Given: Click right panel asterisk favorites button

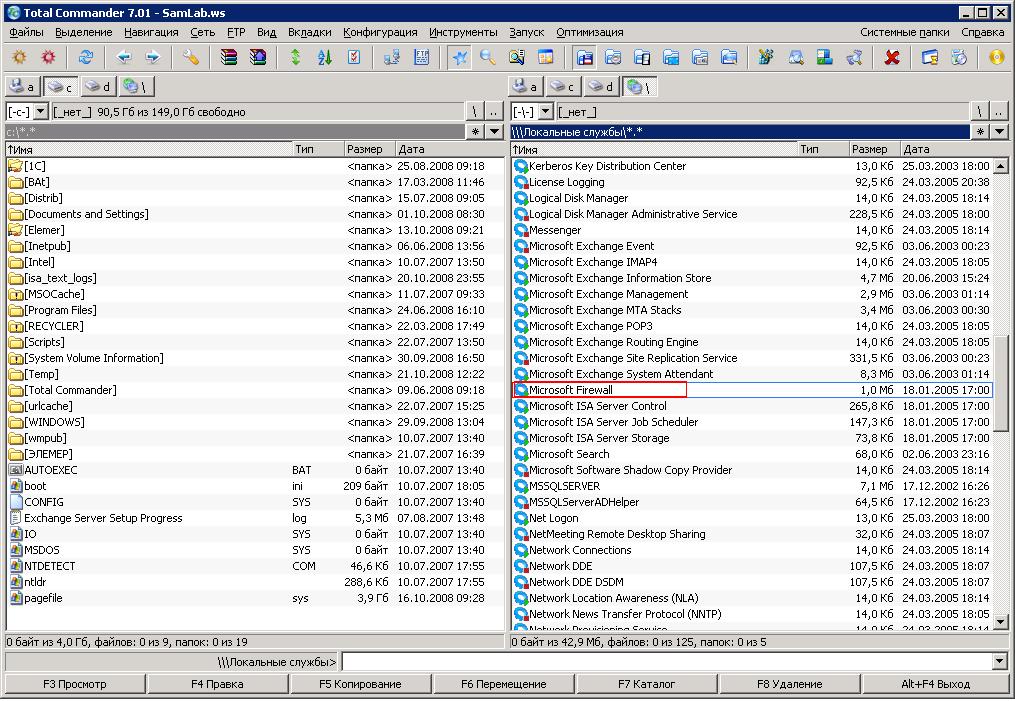Looking at the screenshot, I should pos(981,132).
